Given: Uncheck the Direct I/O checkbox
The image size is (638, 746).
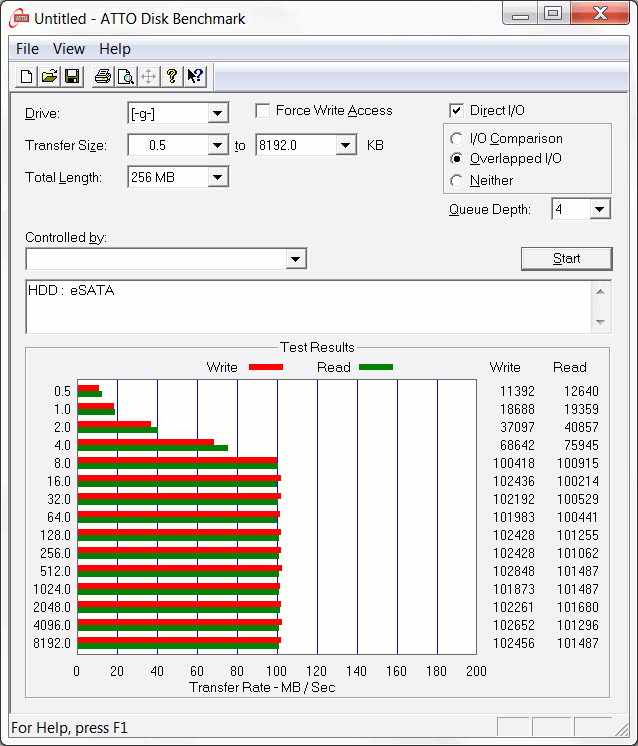Looking at the screenshot, I should click(457, 111).
